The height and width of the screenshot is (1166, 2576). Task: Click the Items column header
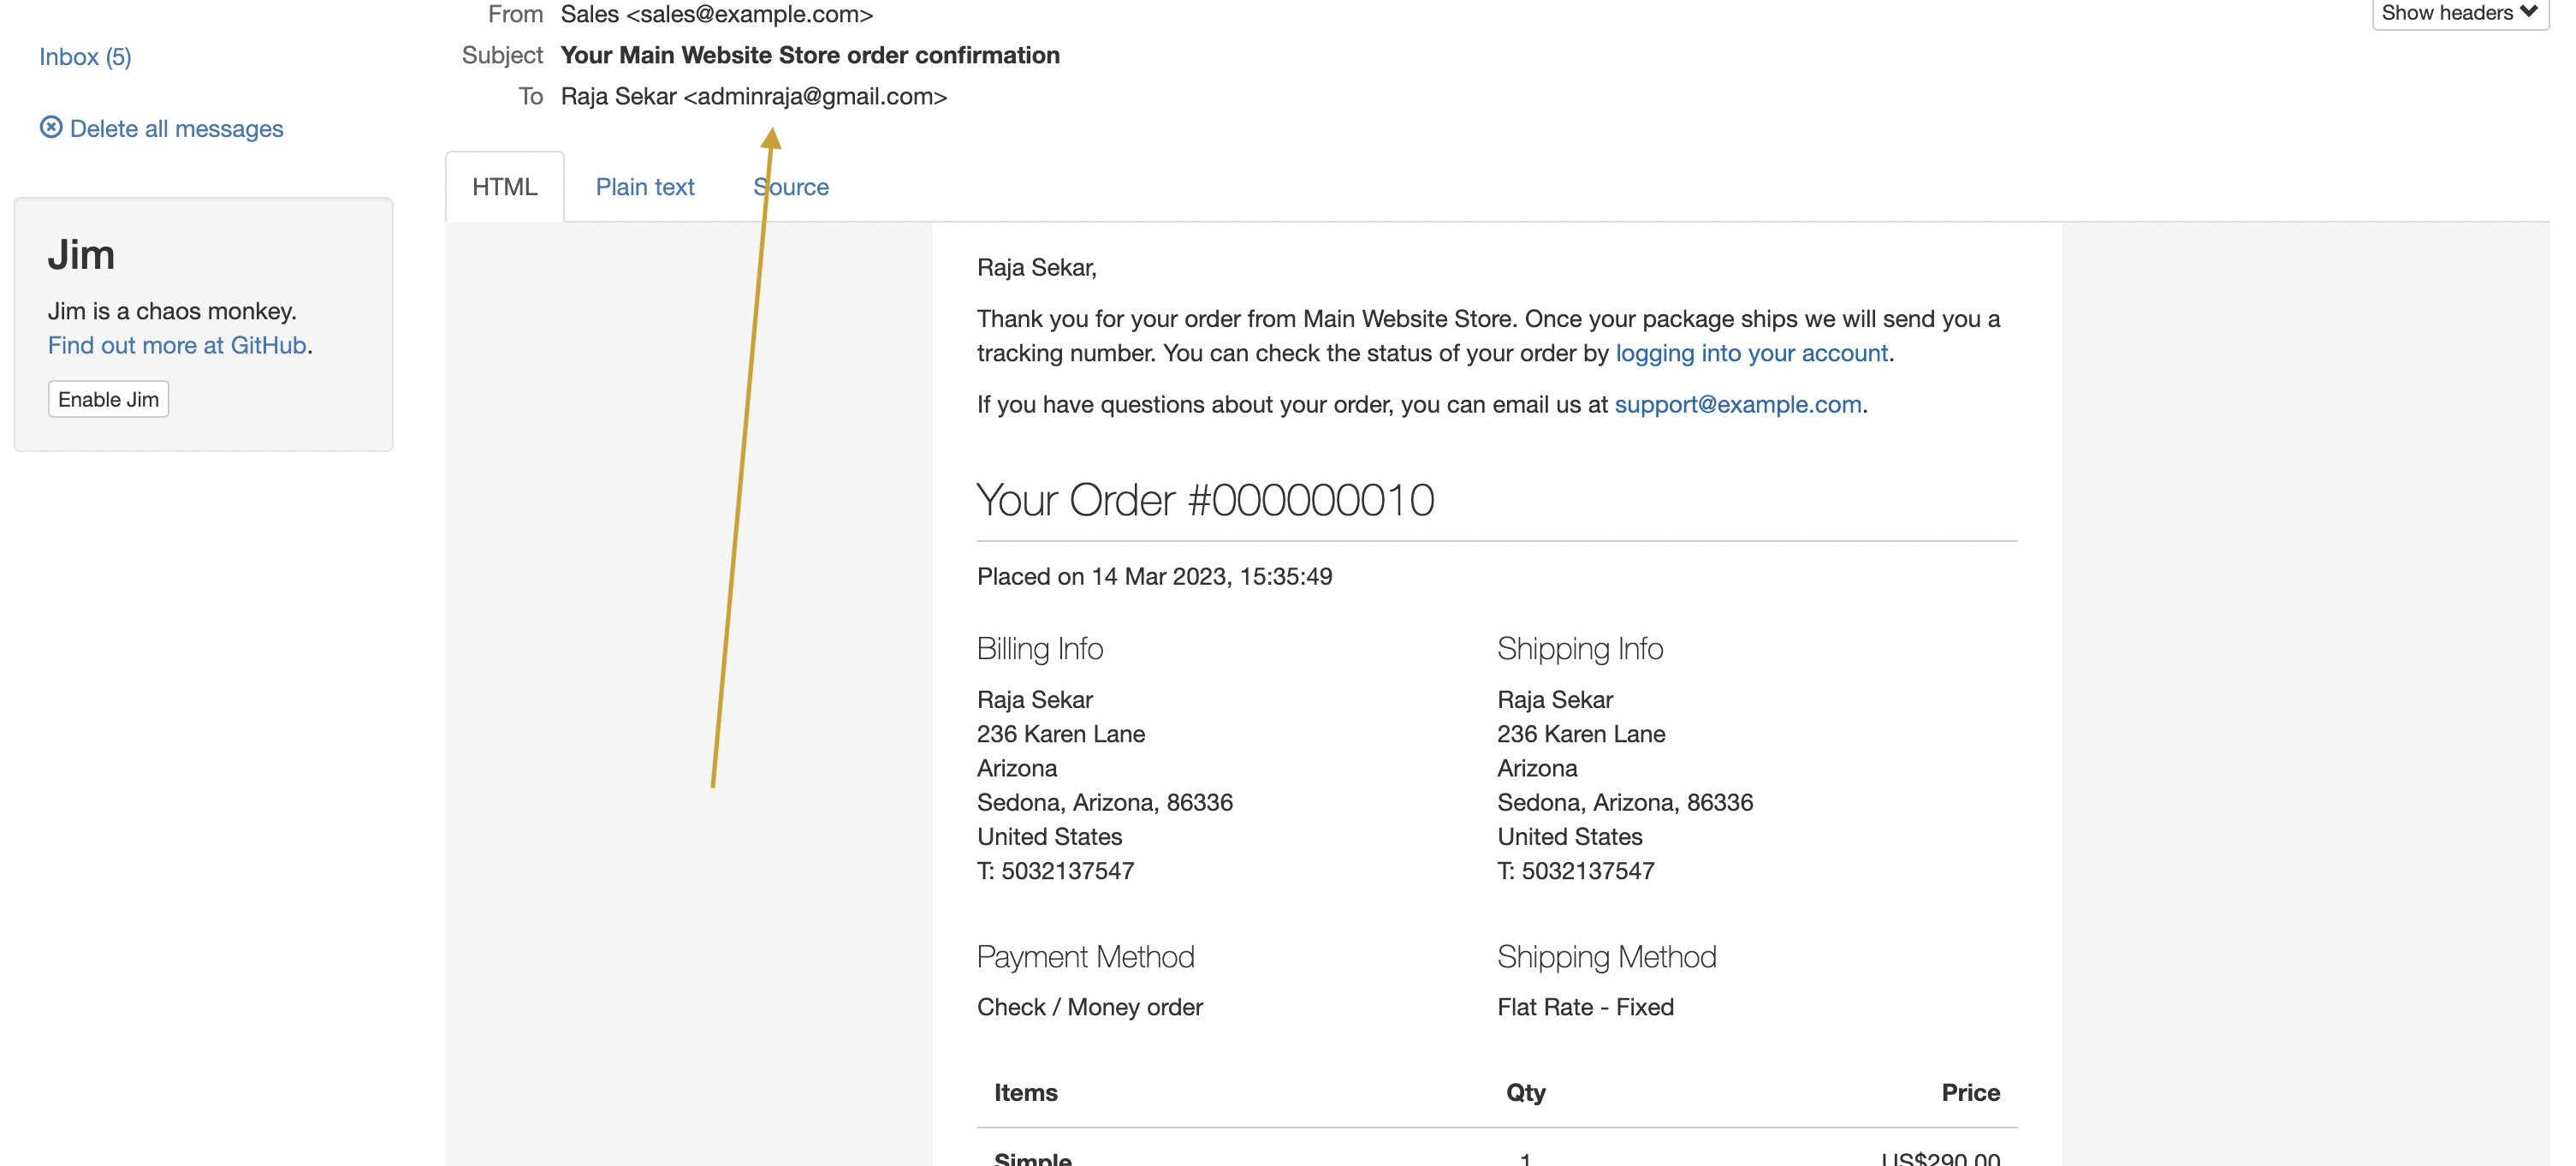tap(1026, 1092)
